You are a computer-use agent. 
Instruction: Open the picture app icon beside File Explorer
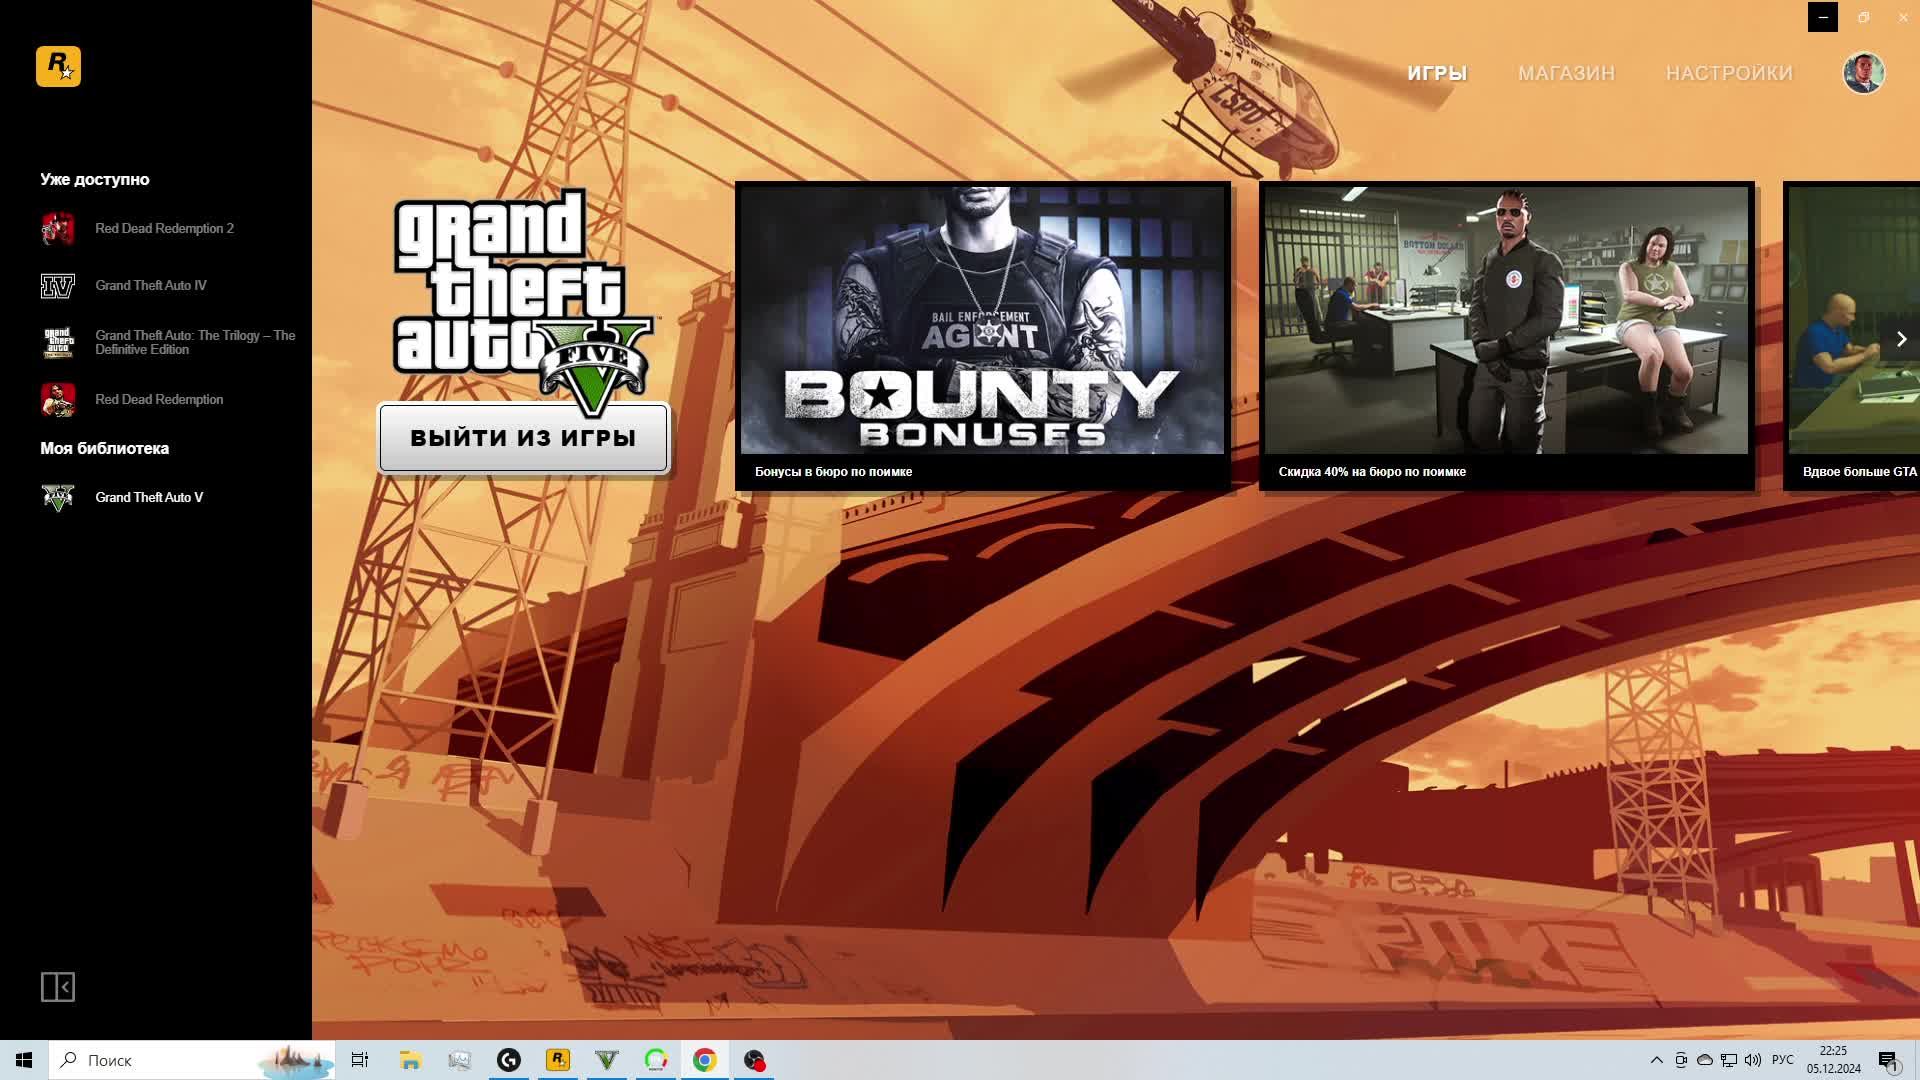(x=460, y=1060)
